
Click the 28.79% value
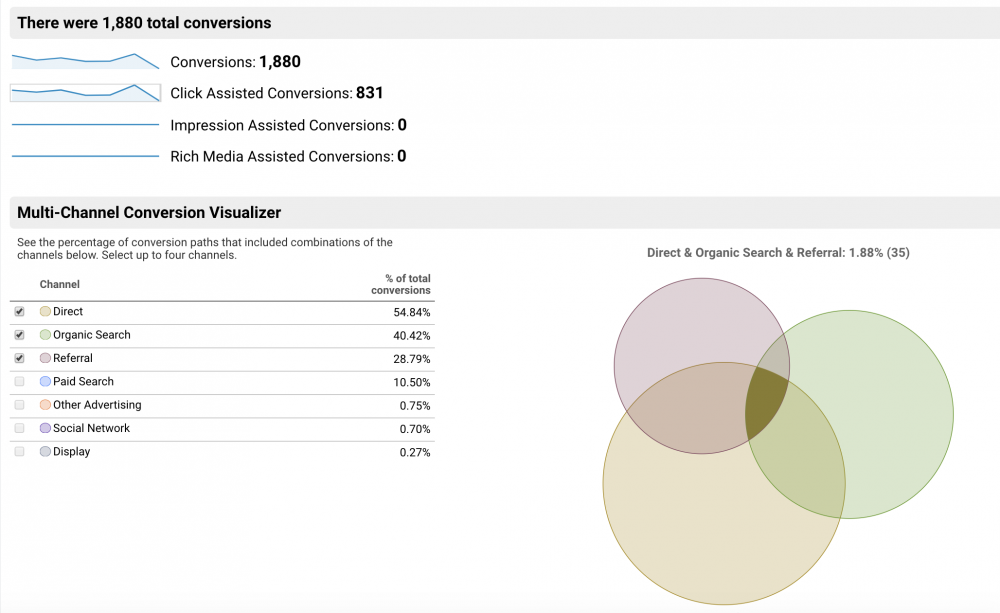click(412, 359)
